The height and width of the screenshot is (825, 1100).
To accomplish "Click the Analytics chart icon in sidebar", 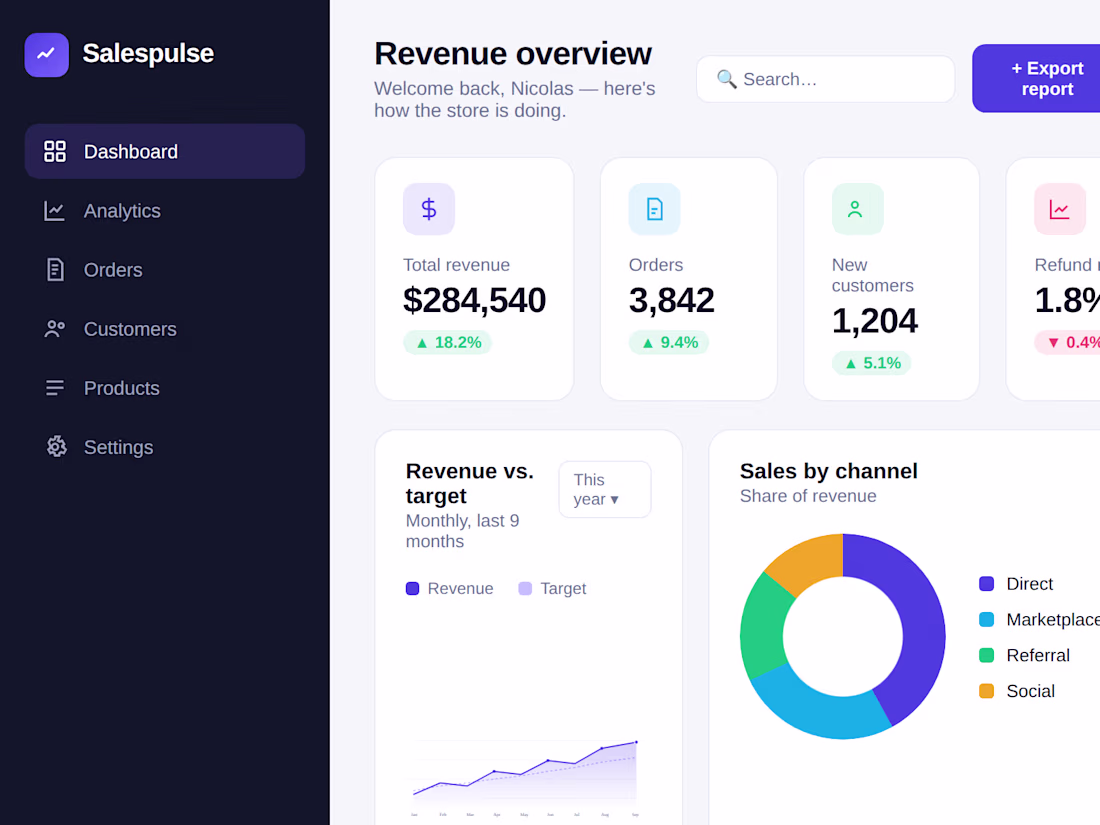I will 55,210.
